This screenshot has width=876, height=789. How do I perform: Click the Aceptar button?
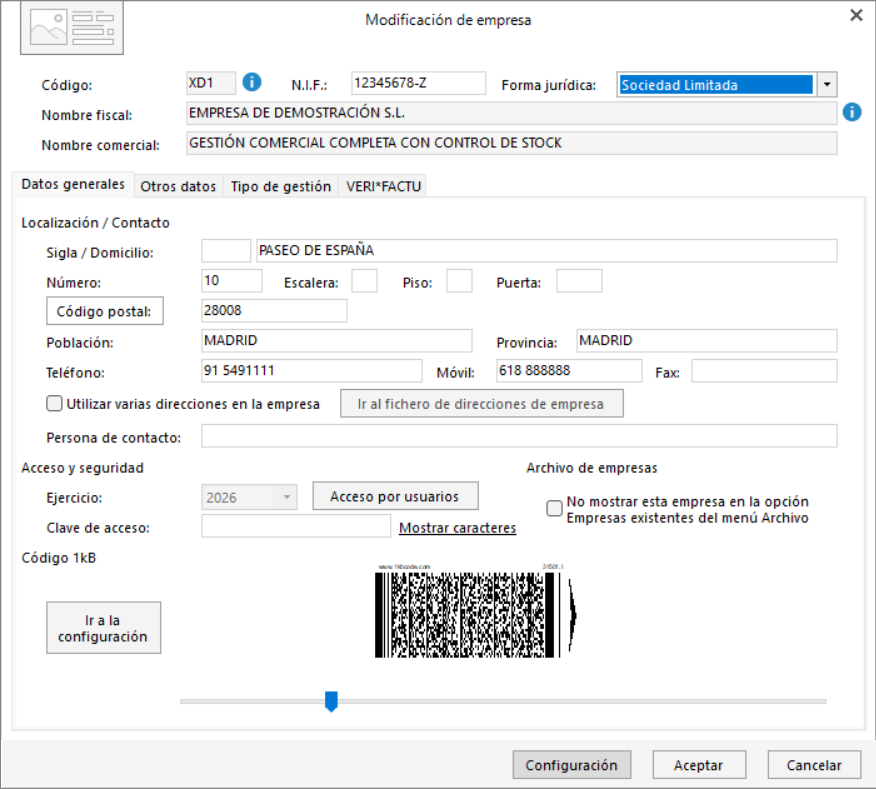click(699, 764)
